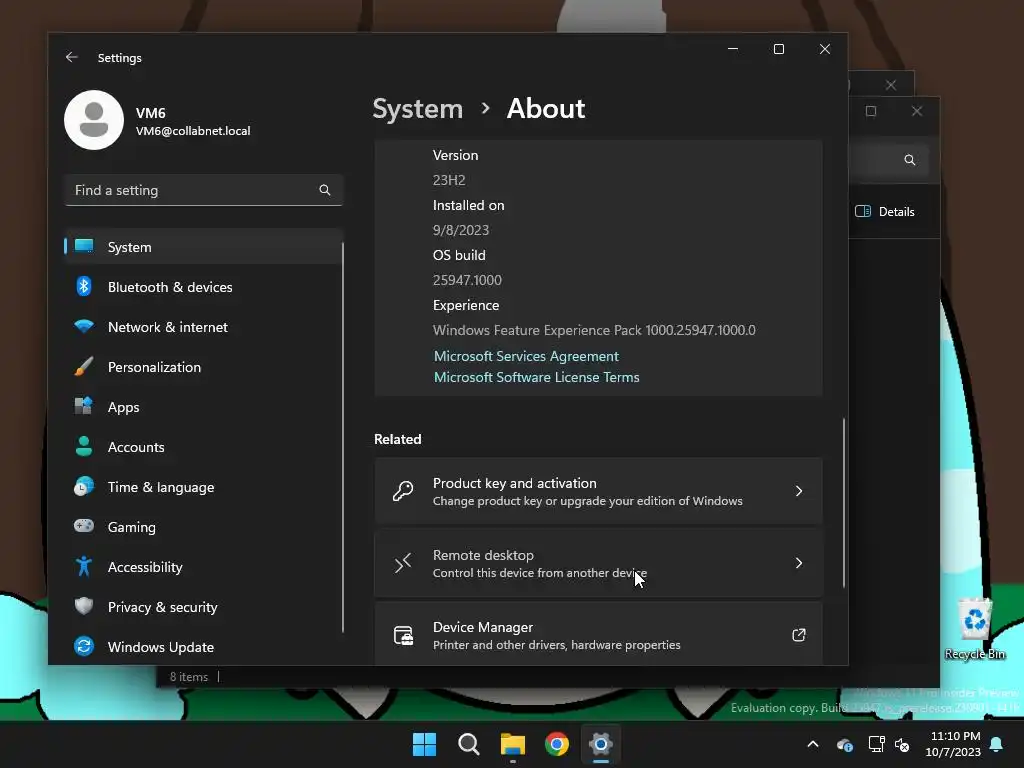Click the Privacy & security shield icon

pos(84,606)
